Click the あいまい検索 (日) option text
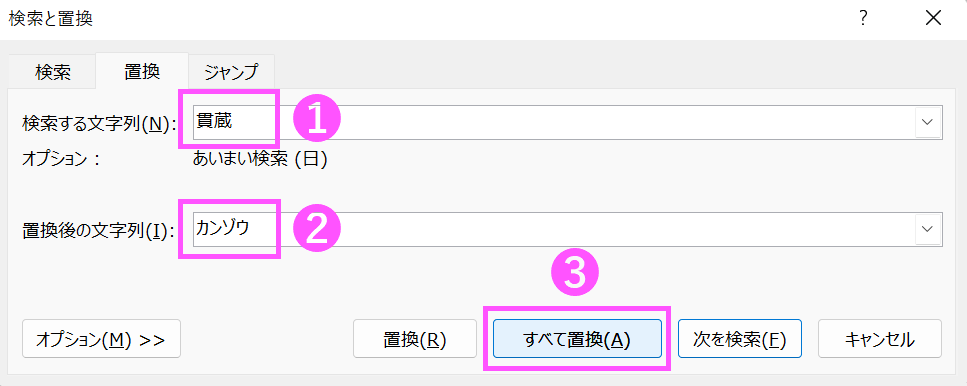Viewport: 967px width, 386px height. [x=260, y=159]
